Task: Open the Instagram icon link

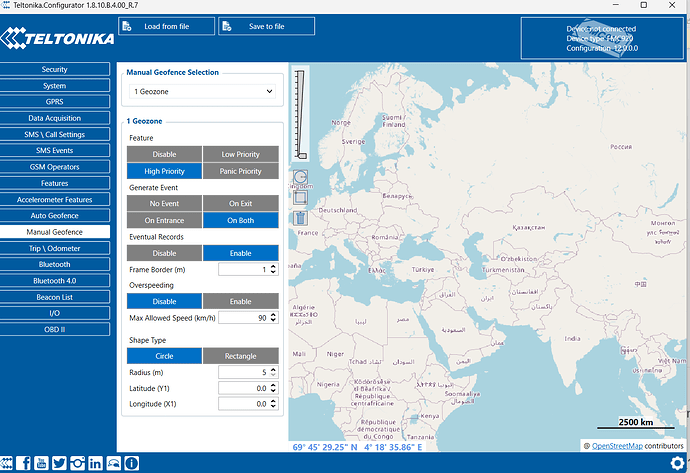Action: coord(77,463)
